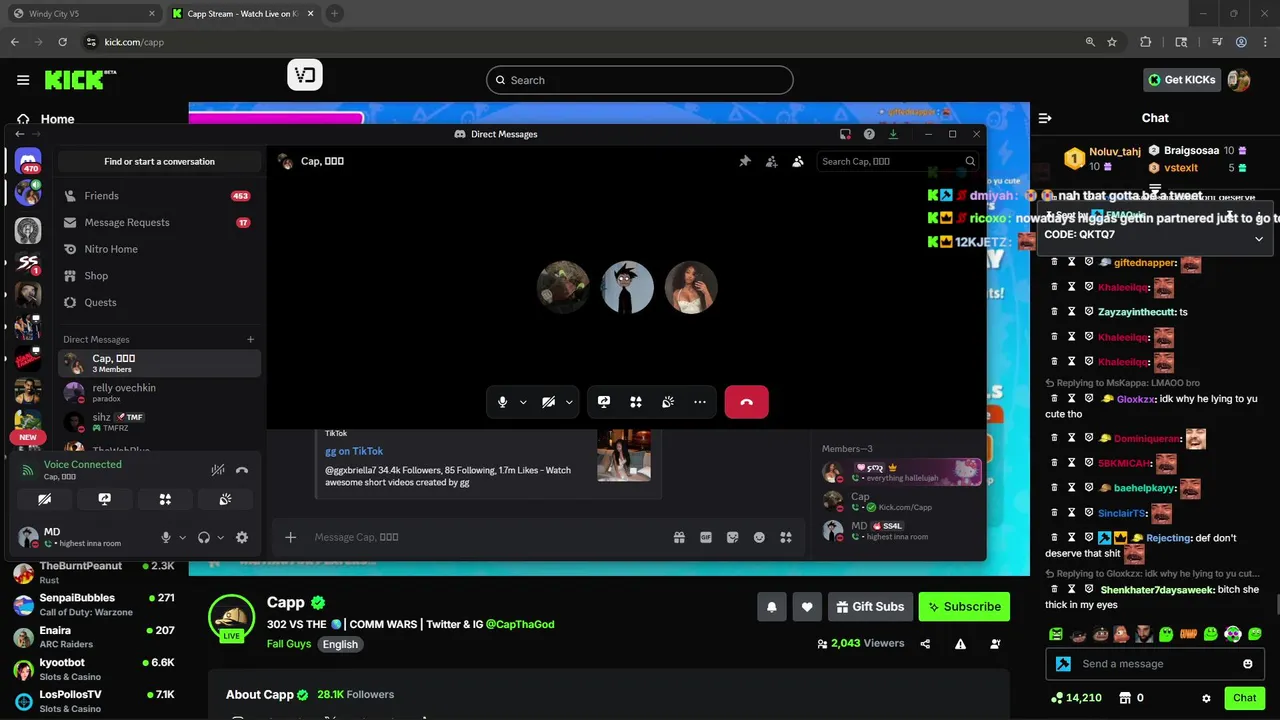The height and width of the screenshot is (720, 1280).
Task: Click Get KICKs button
Action: [1182, 80]
